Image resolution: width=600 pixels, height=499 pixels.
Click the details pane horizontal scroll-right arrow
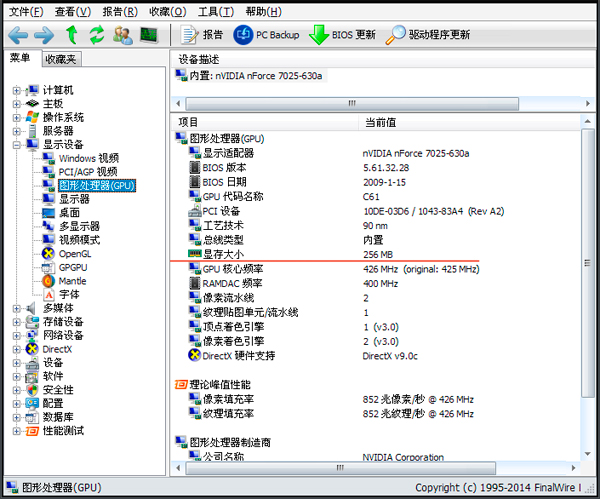pos(574,468)
